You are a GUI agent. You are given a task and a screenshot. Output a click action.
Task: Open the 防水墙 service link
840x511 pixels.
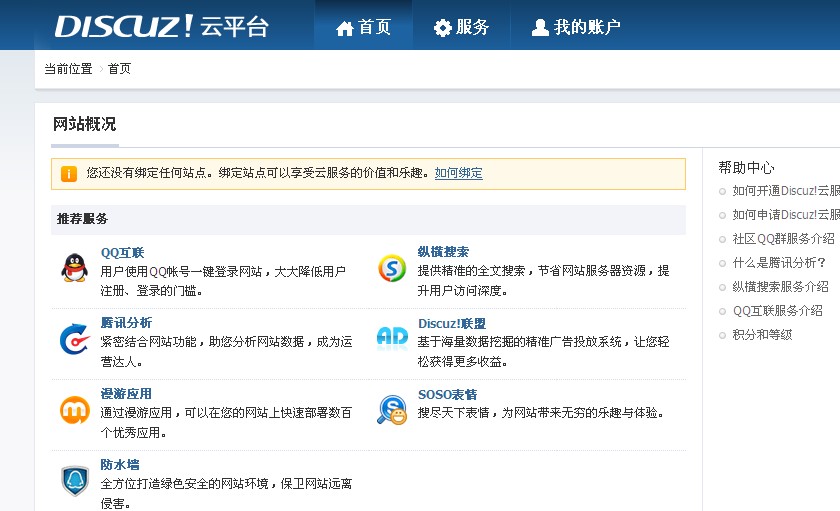pos(120,464)
